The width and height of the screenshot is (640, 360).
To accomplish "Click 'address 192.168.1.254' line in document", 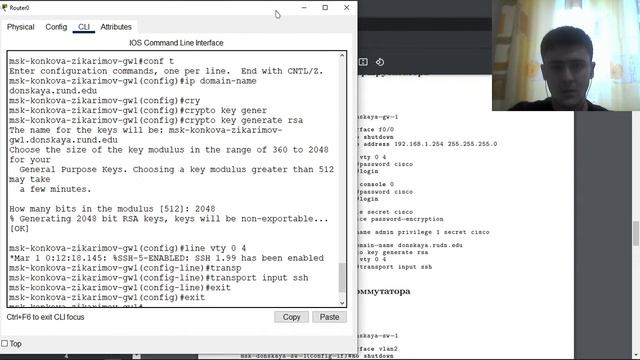I will pyautogui.click(x=428, y=144).
